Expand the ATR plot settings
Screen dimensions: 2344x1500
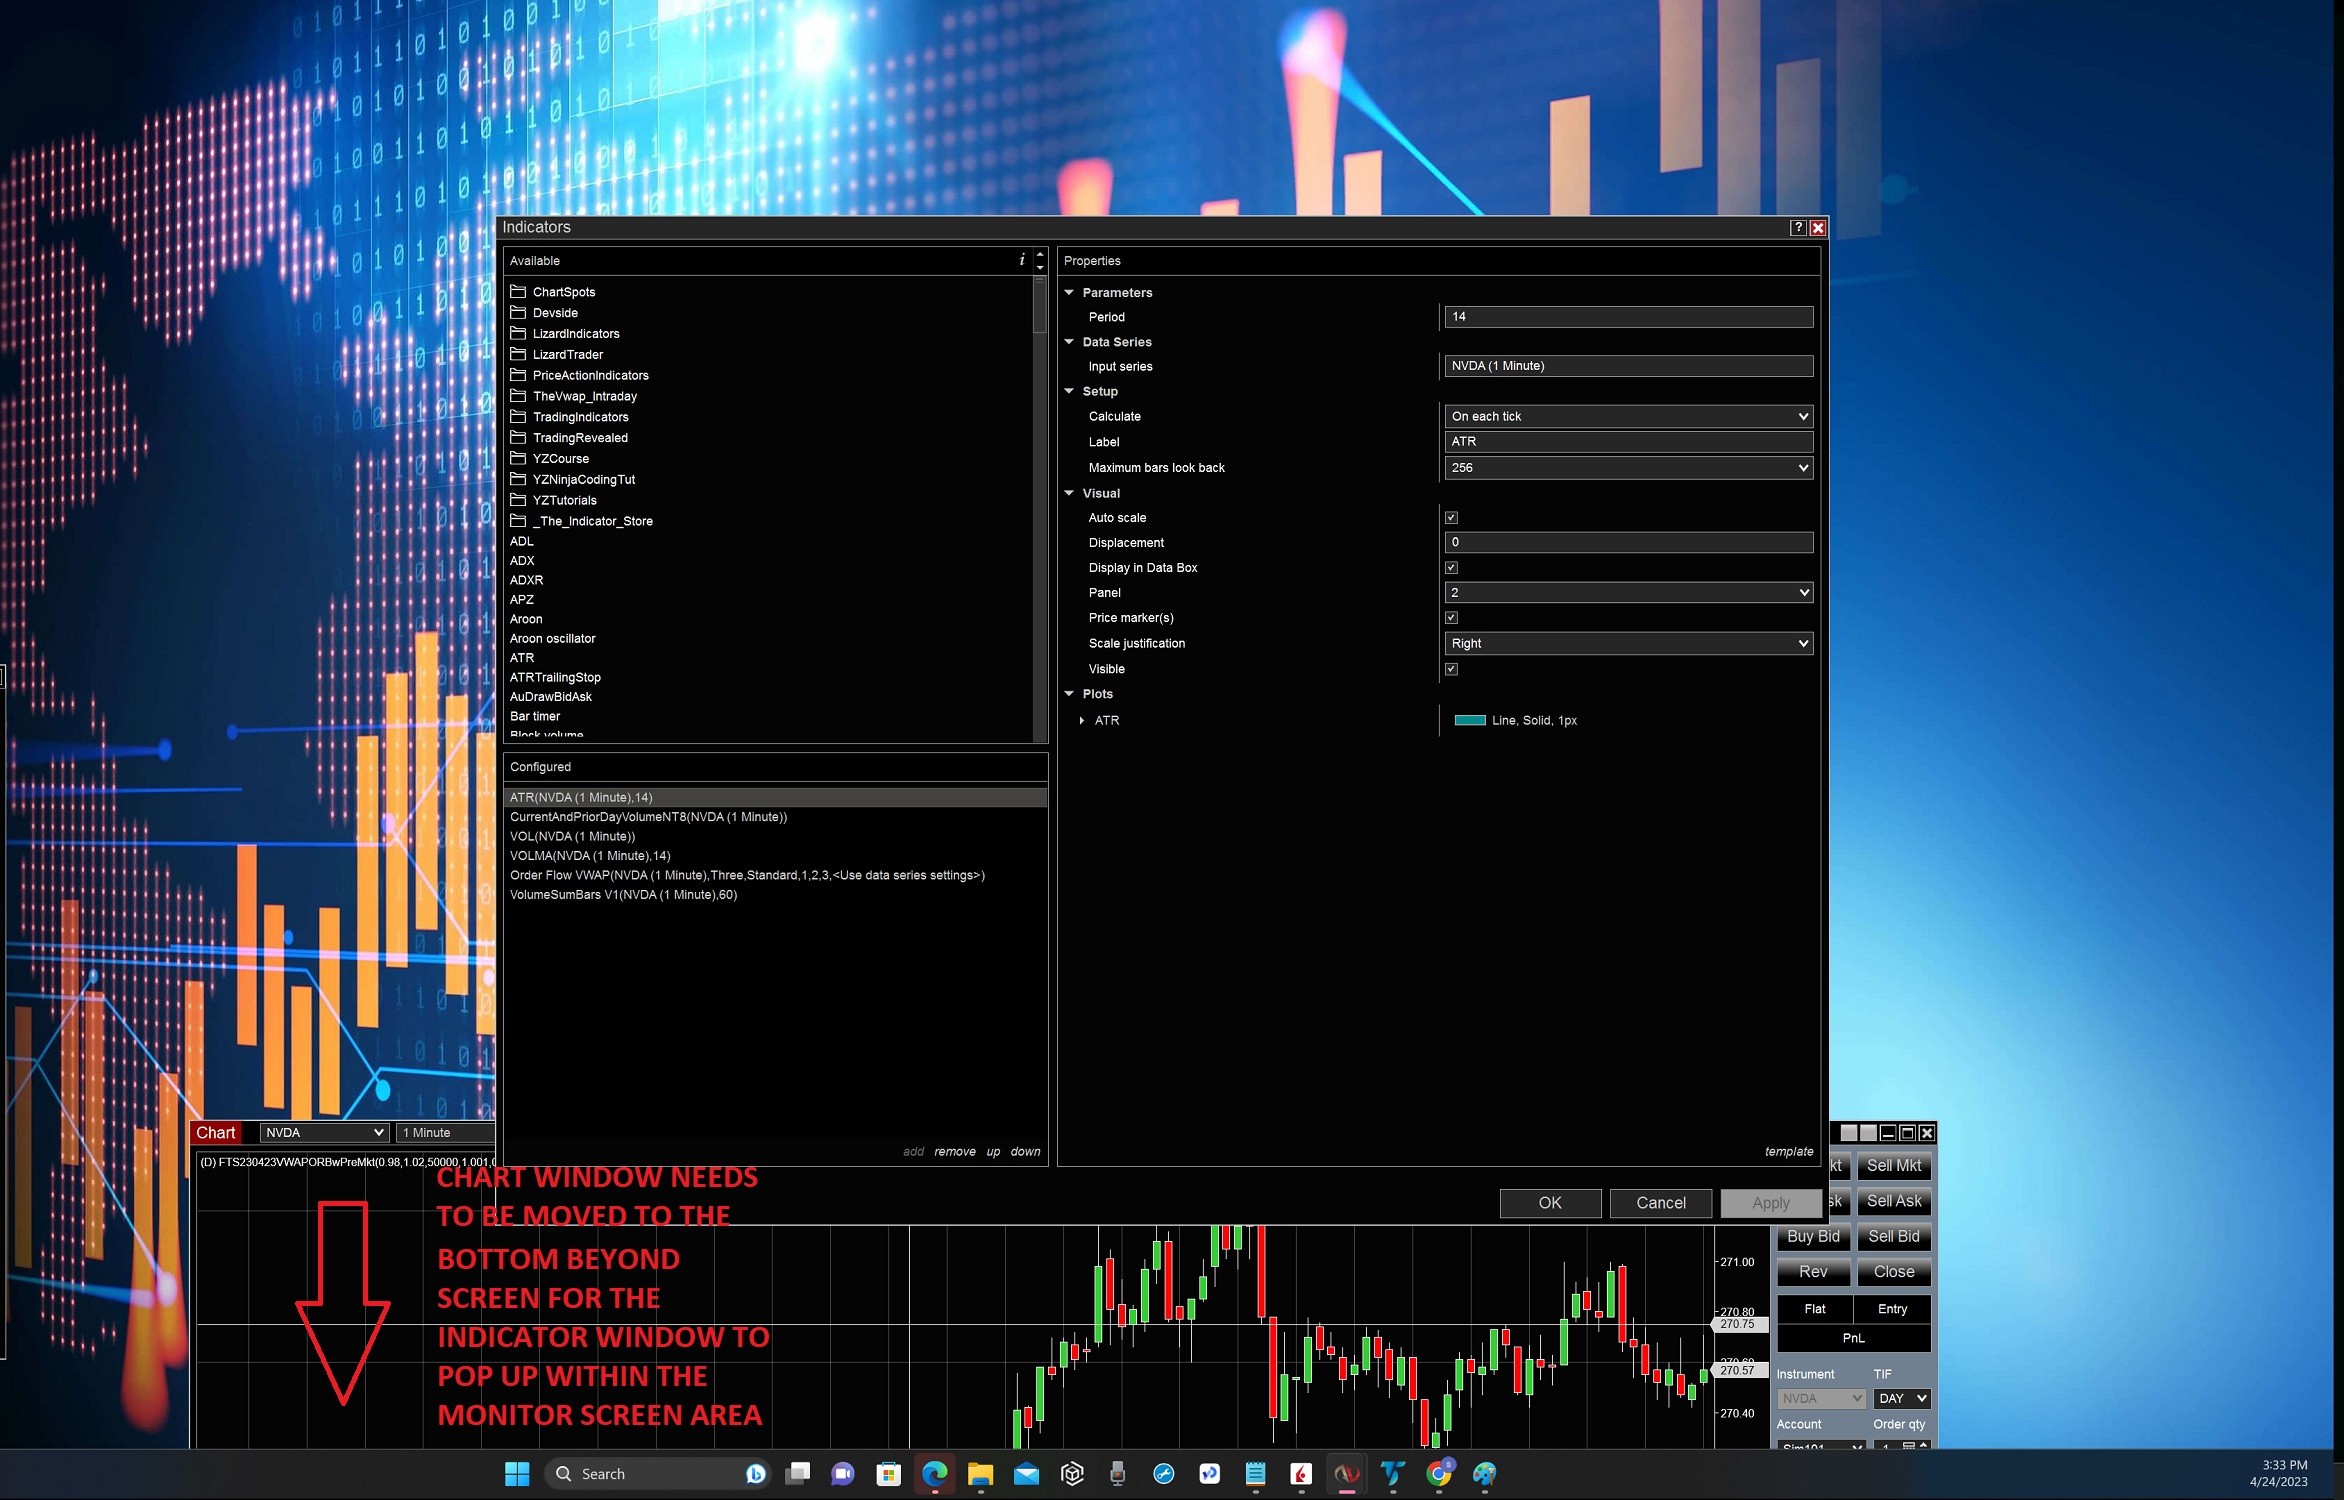(1082, 720)
